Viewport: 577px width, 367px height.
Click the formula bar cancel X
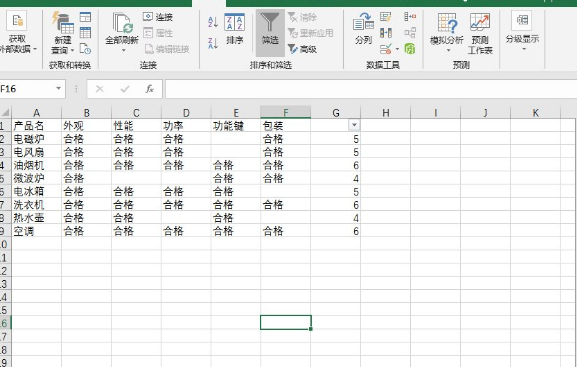(99, 89)
